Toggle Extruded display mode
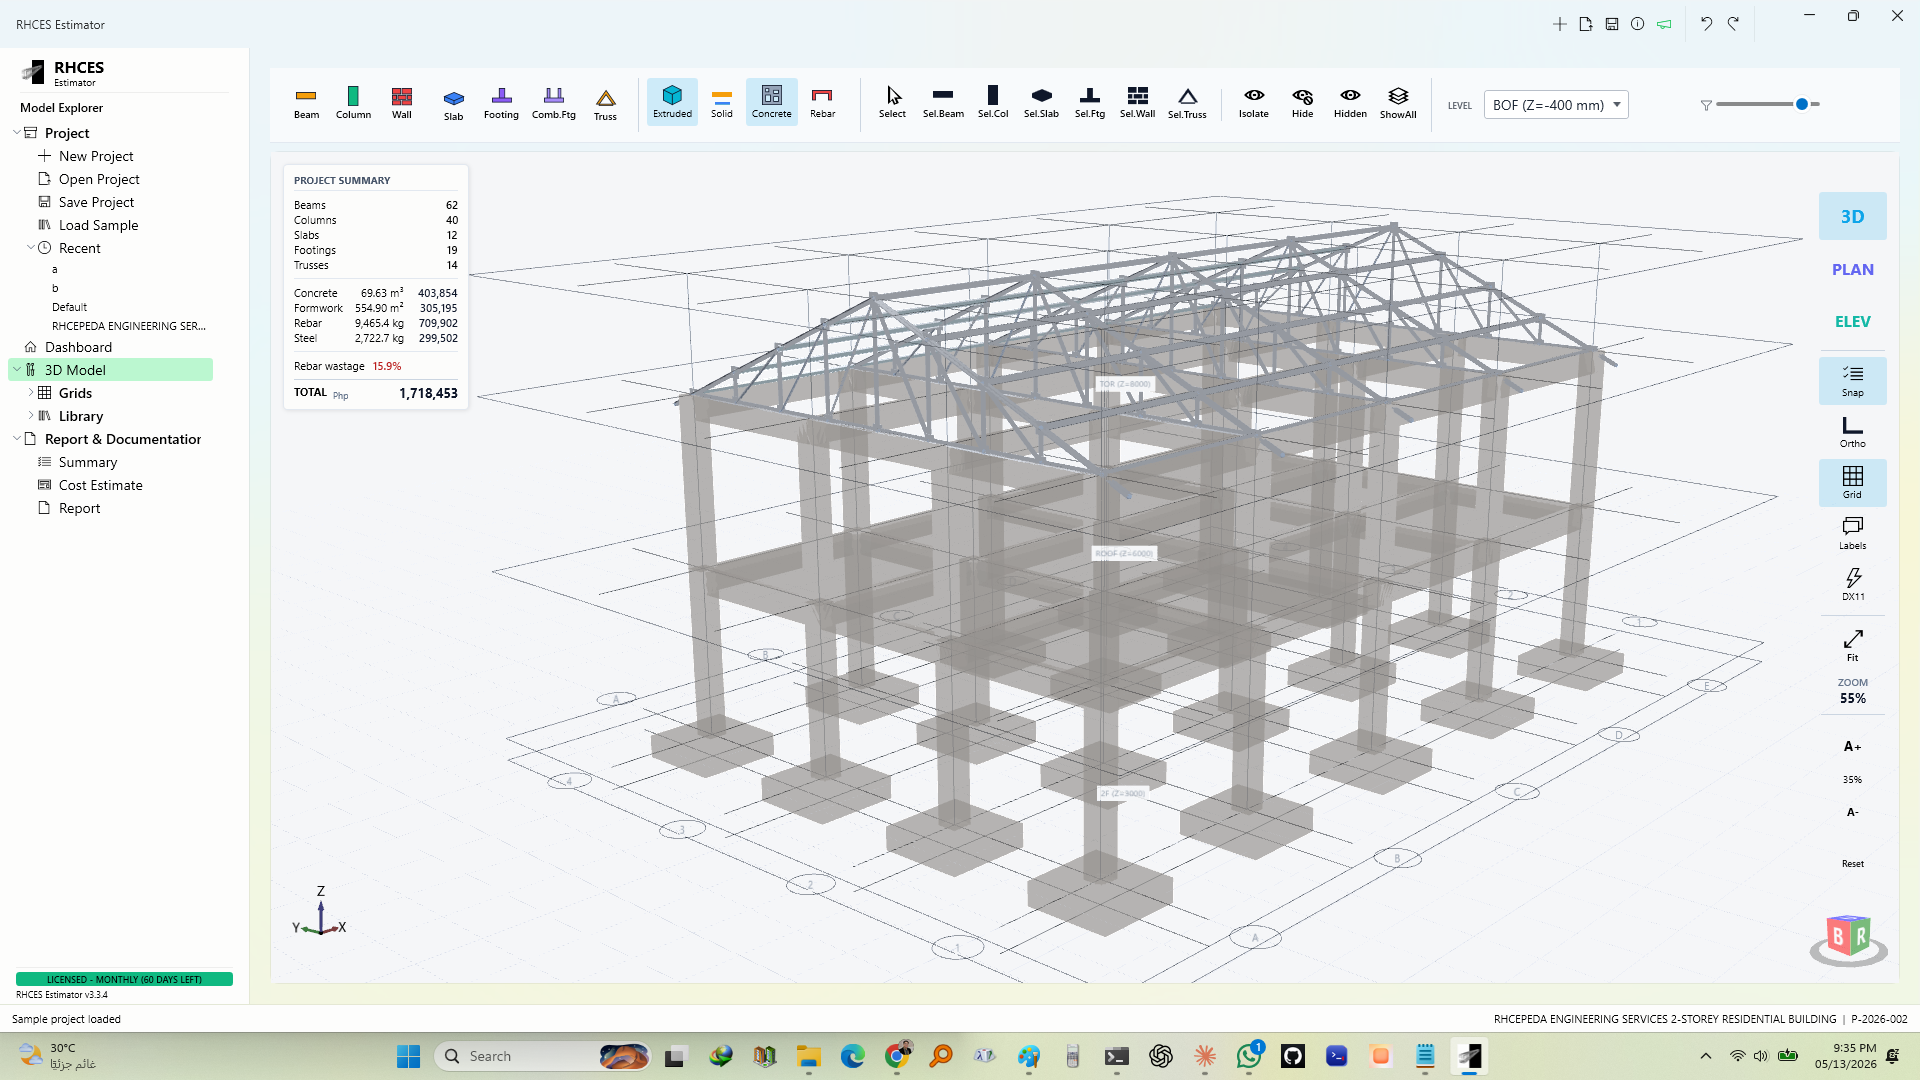 [672, 102]
